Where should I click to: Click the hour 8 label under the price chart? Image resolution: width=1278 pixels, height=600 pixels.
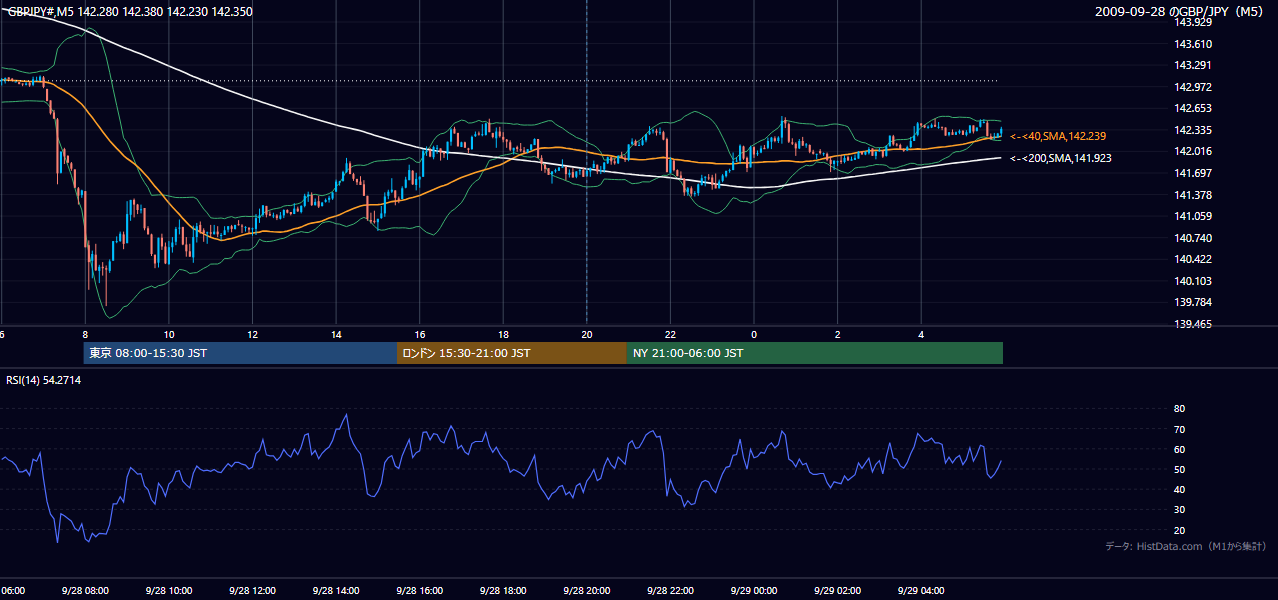pos(85,335)
